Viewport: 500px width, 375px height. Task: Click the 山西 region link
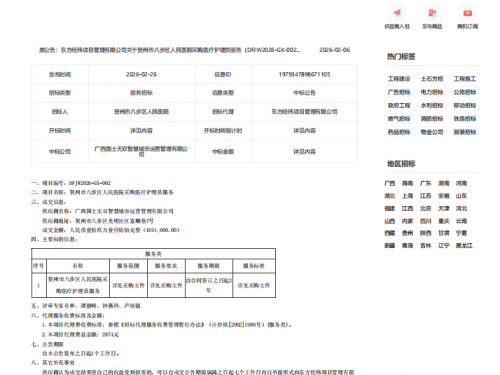click(390, 221)
